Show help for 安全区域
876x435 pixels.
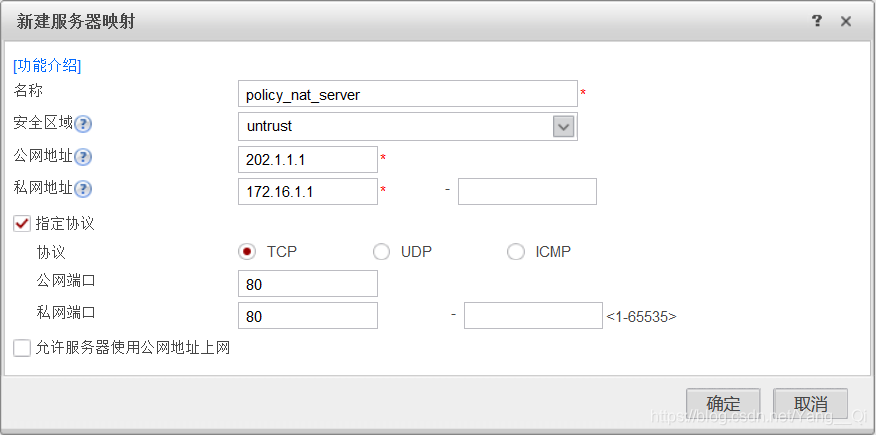coord(83,124)
